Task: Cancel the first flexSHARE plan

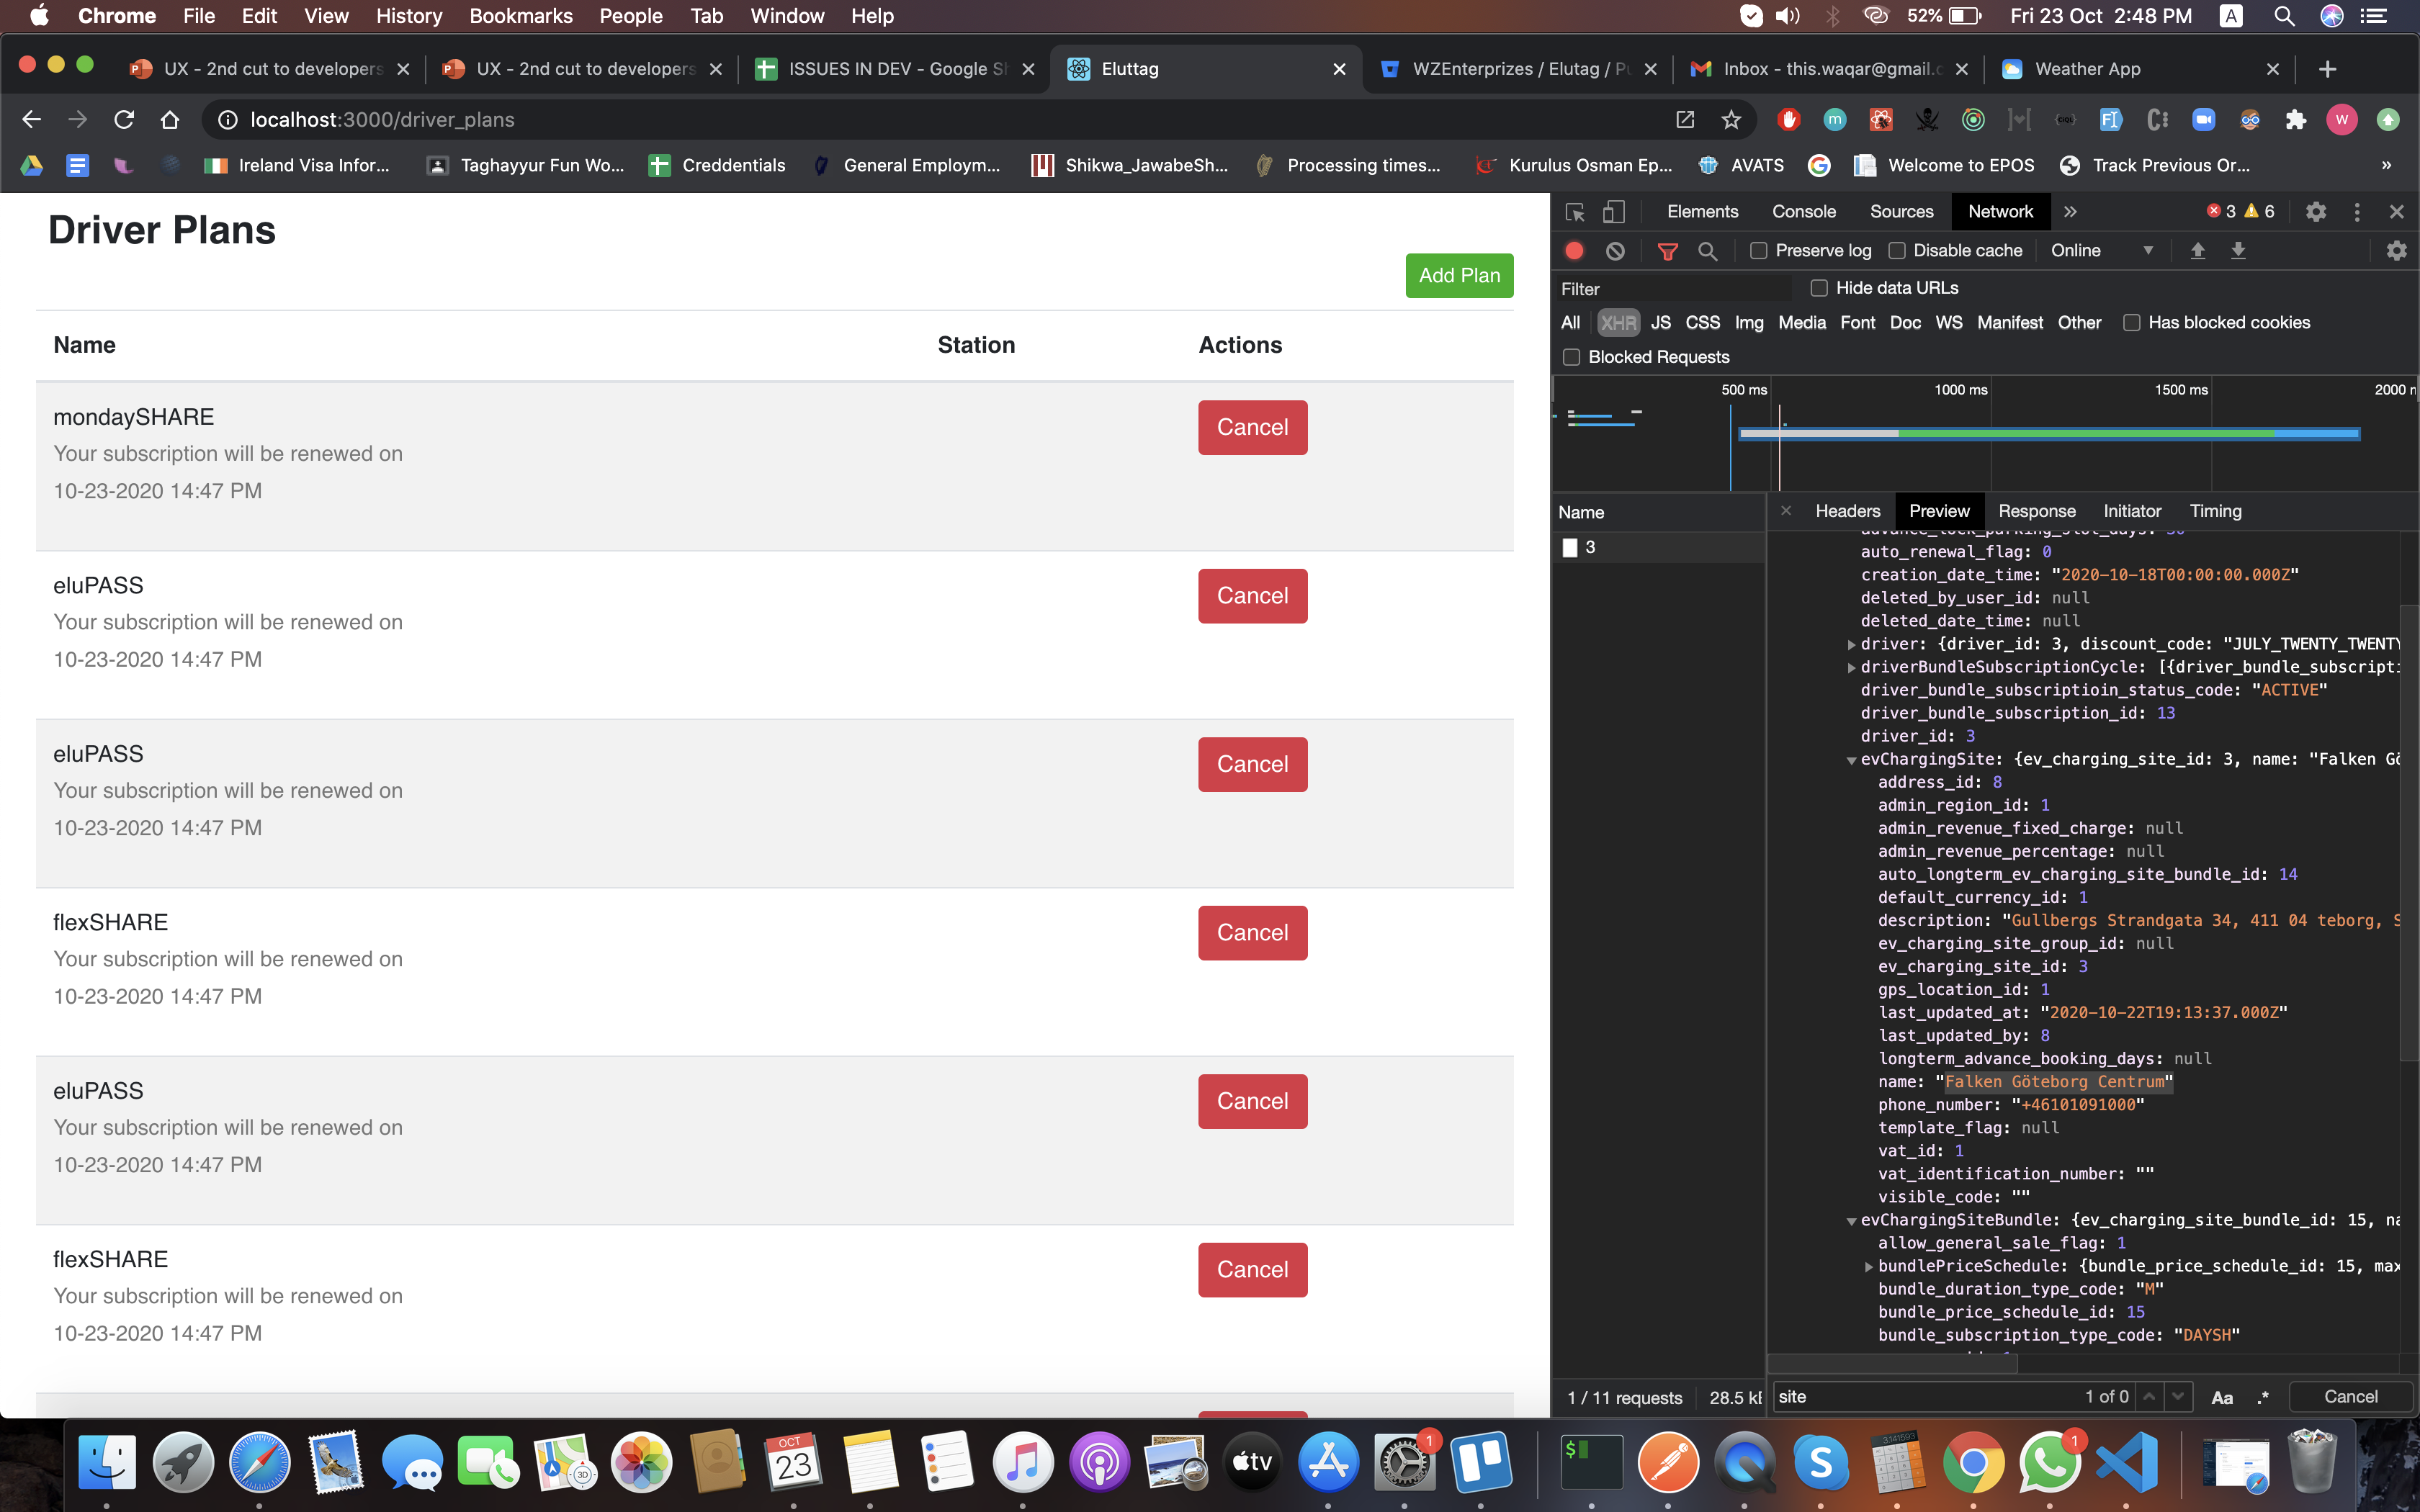Action: pos(1252,933)
